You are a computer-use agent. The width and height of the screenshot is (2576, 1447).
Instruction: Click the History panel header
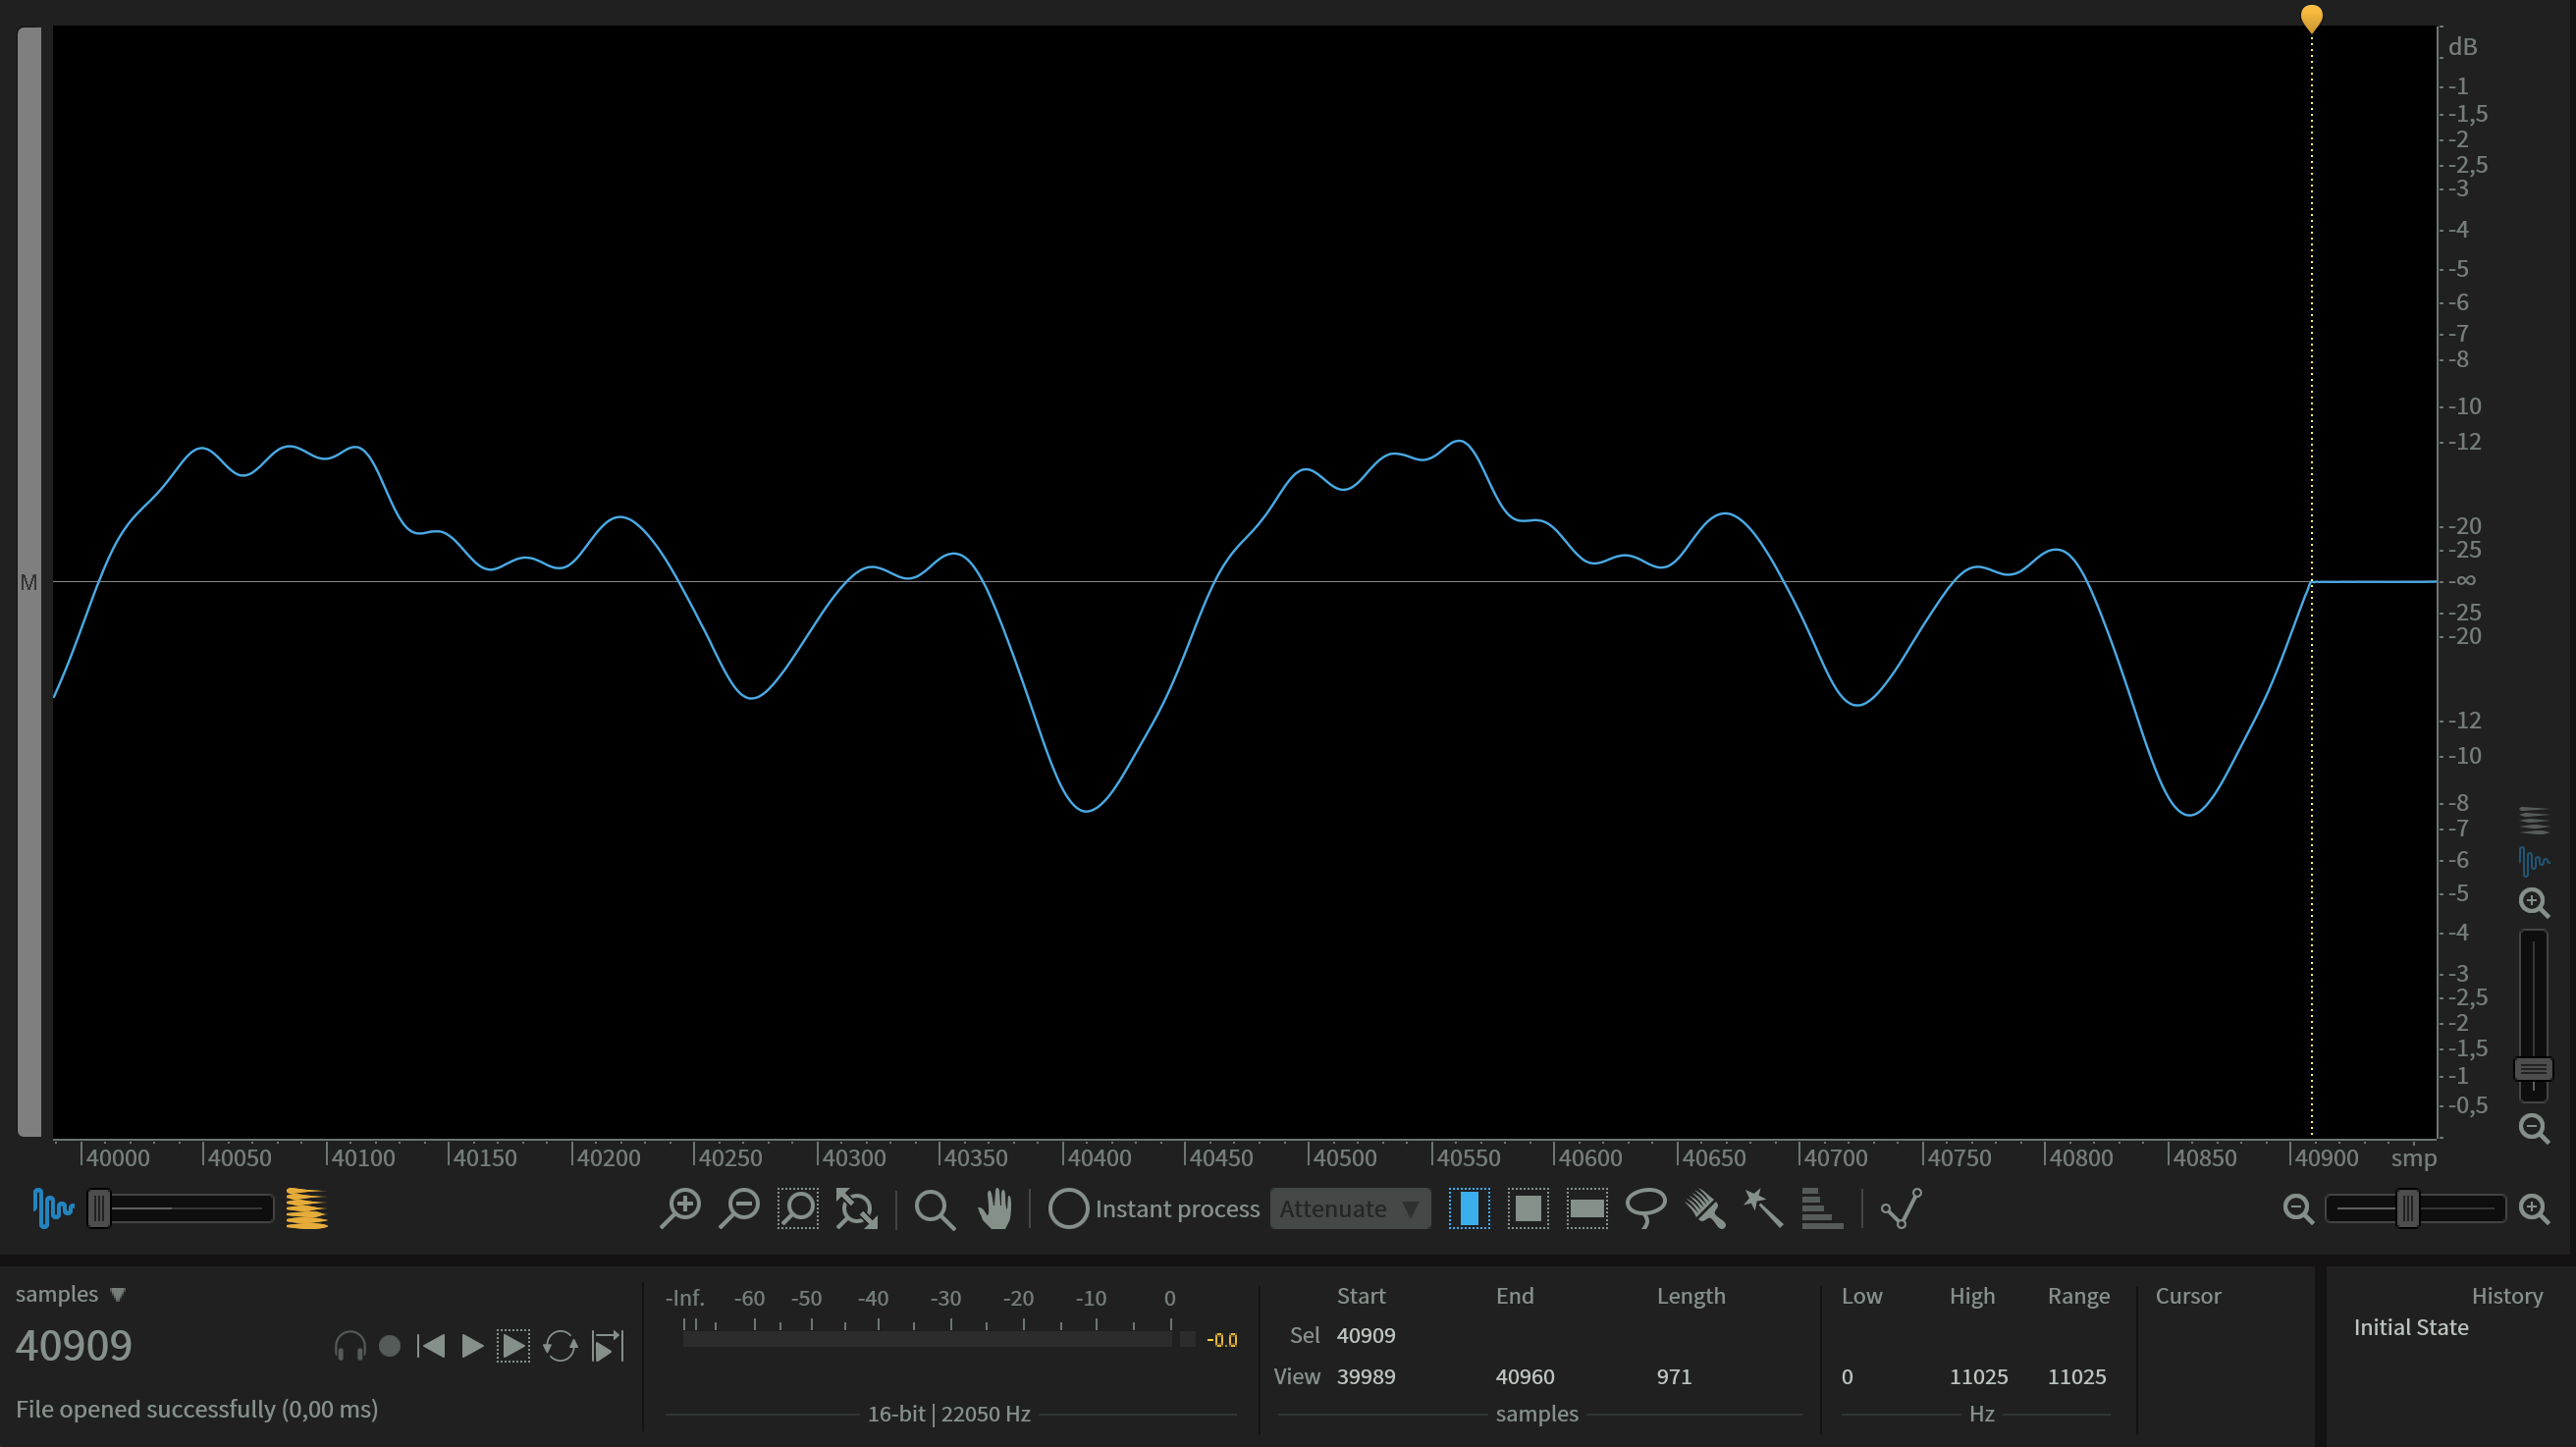(2507, 1296)
